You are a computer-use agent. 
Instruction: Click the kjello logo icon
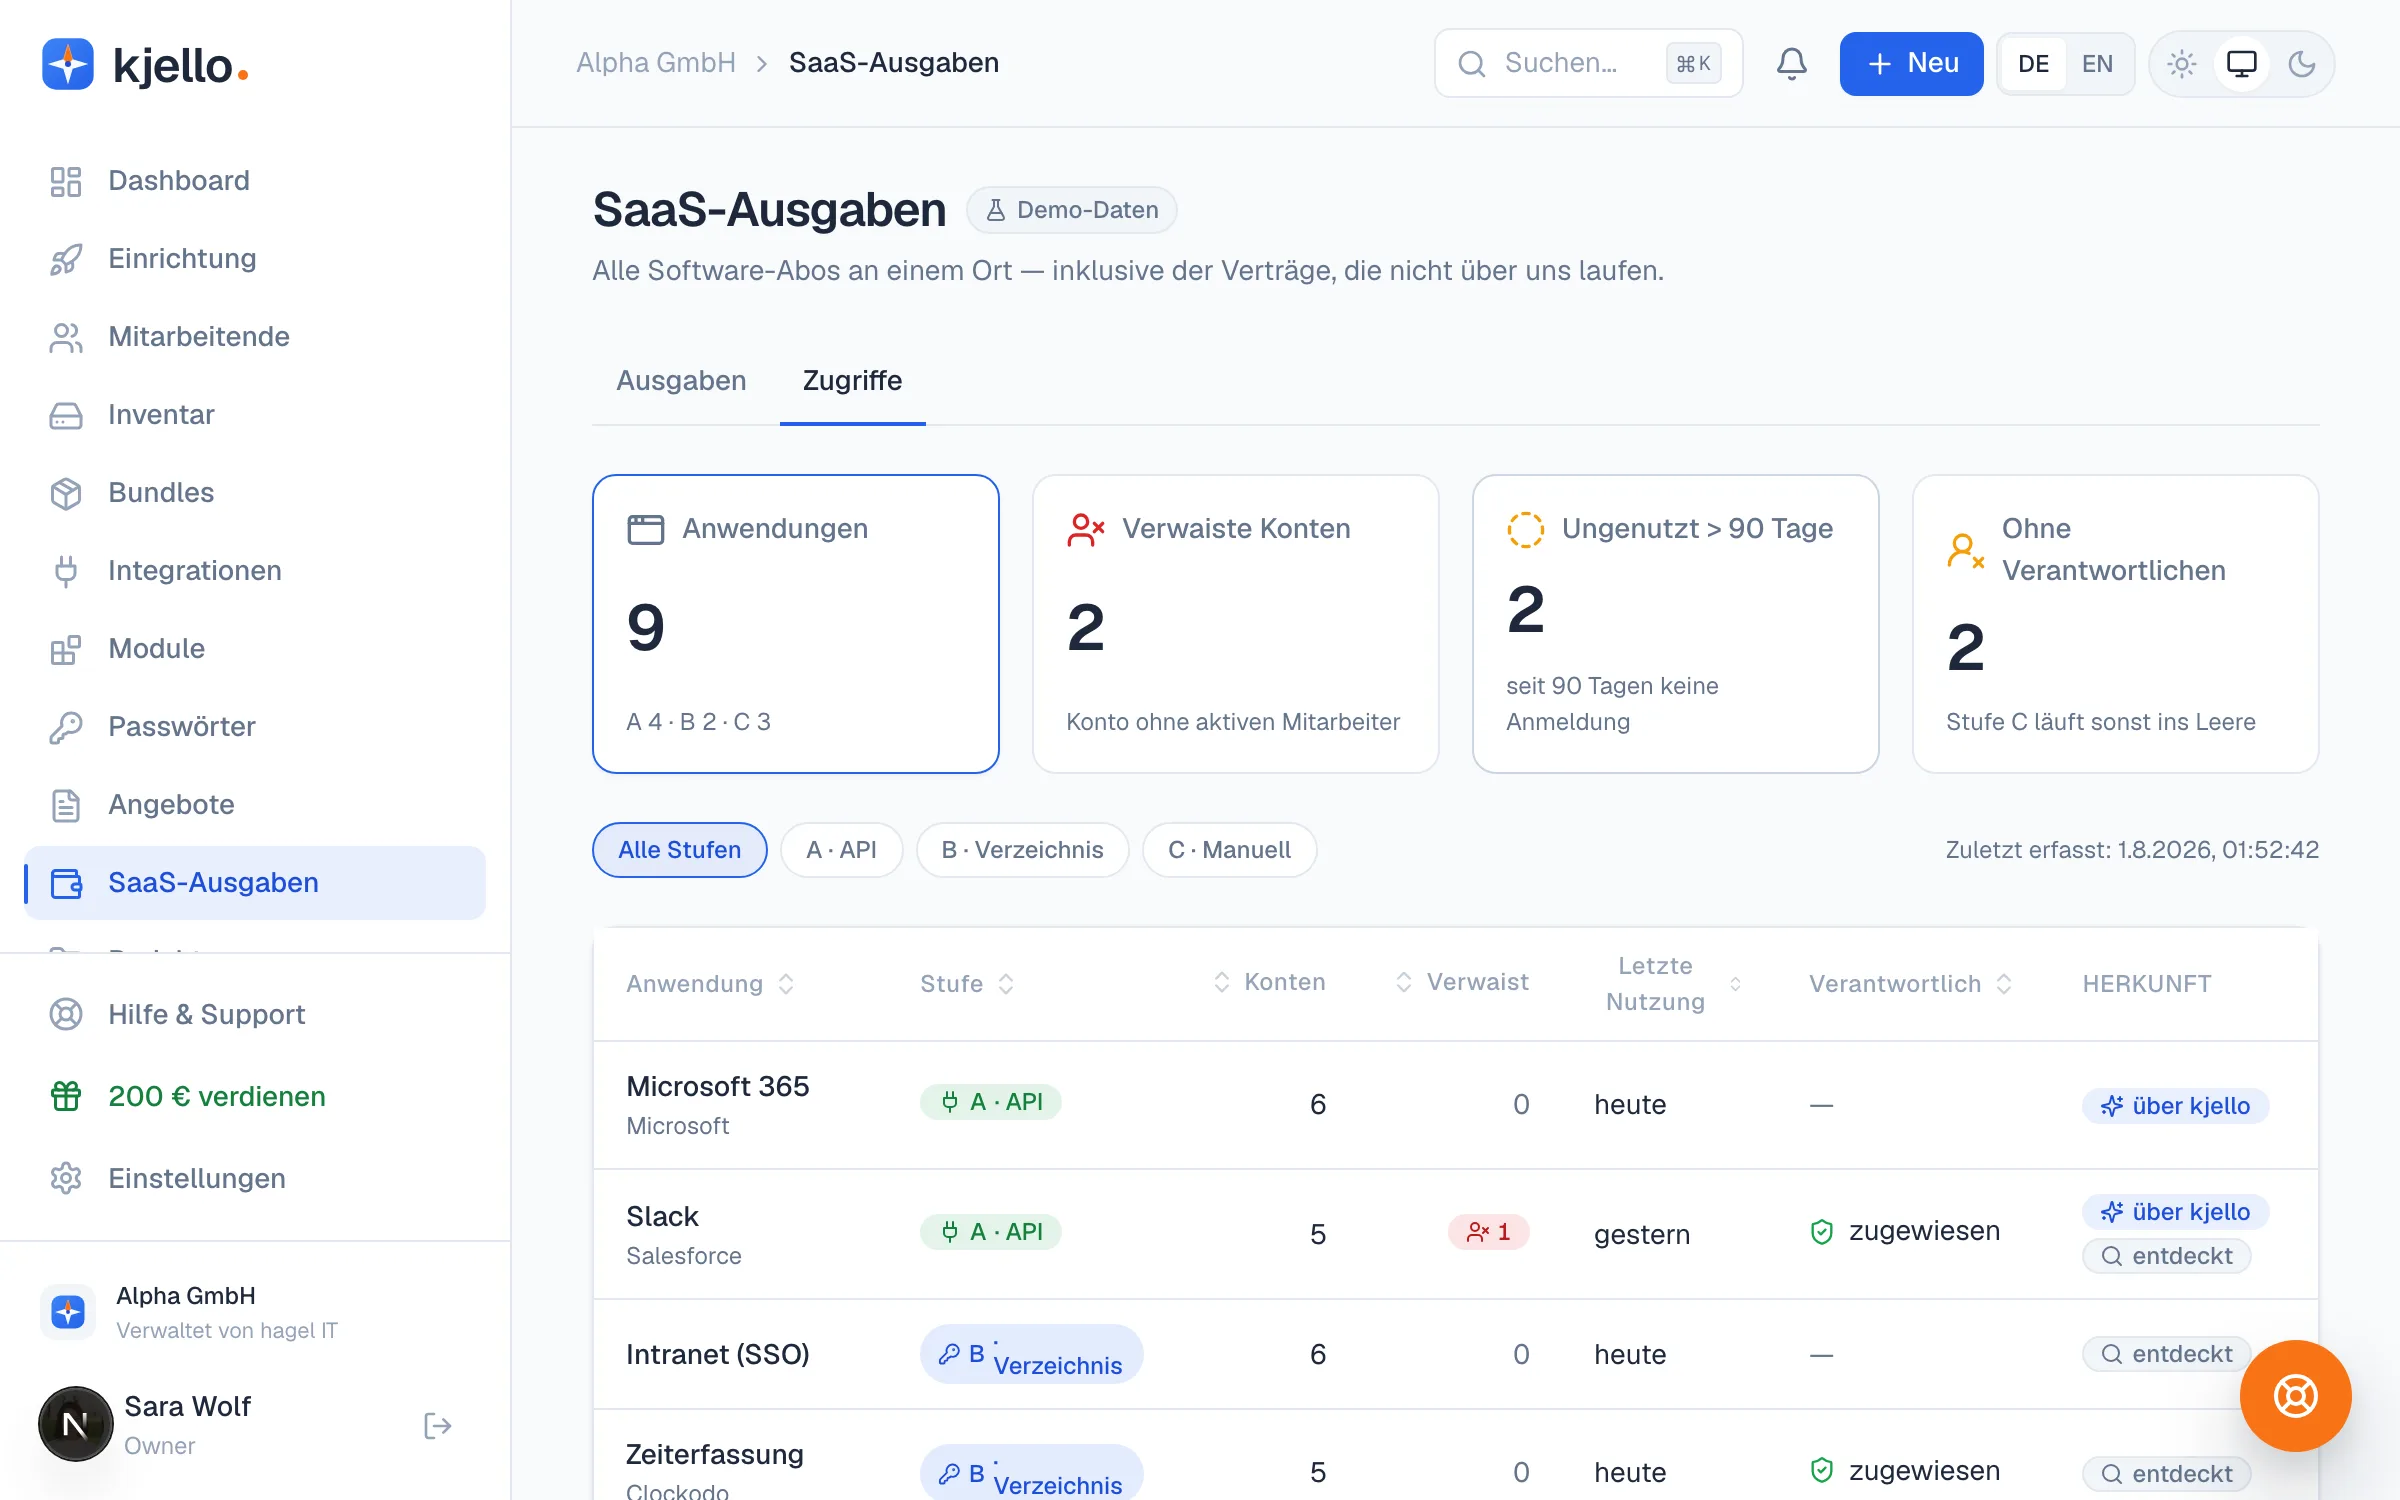click(x=68, y=64)
